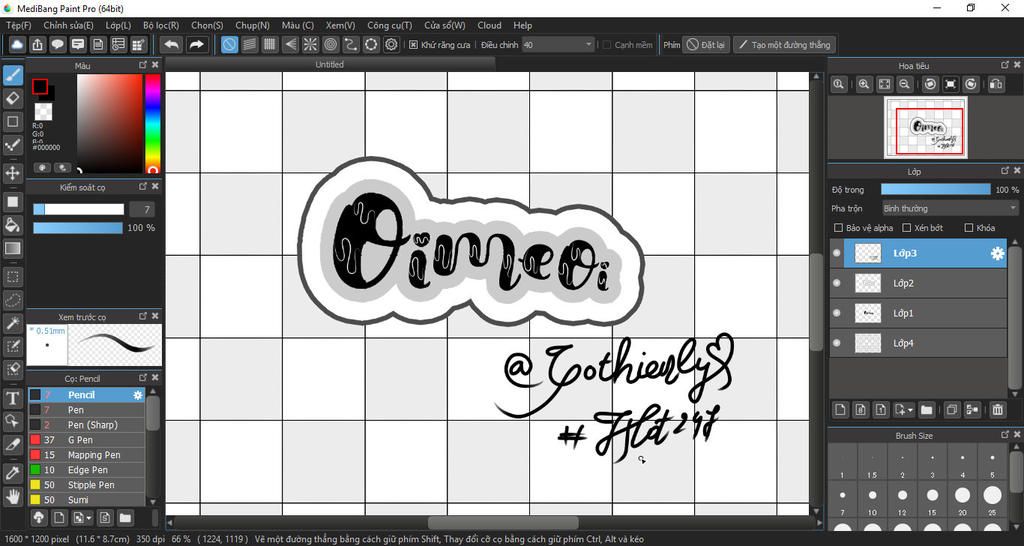The image size is (1024, 546).
Task: Select the Hand pan tool
Action: [x=12, y=496]
